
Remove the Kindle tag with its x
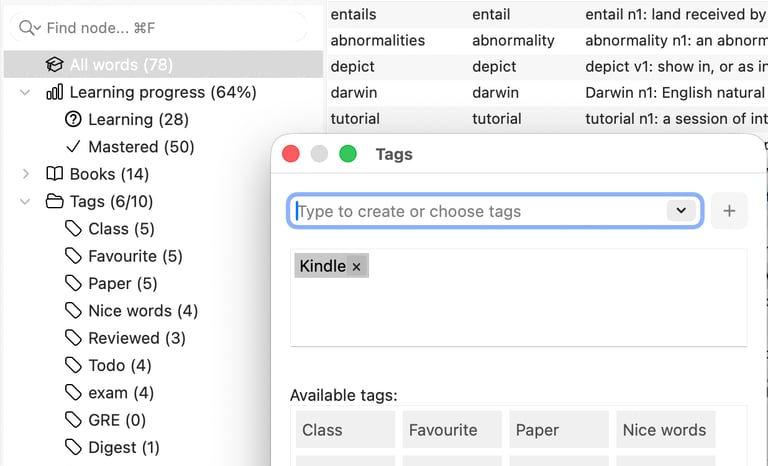[356, 267]
